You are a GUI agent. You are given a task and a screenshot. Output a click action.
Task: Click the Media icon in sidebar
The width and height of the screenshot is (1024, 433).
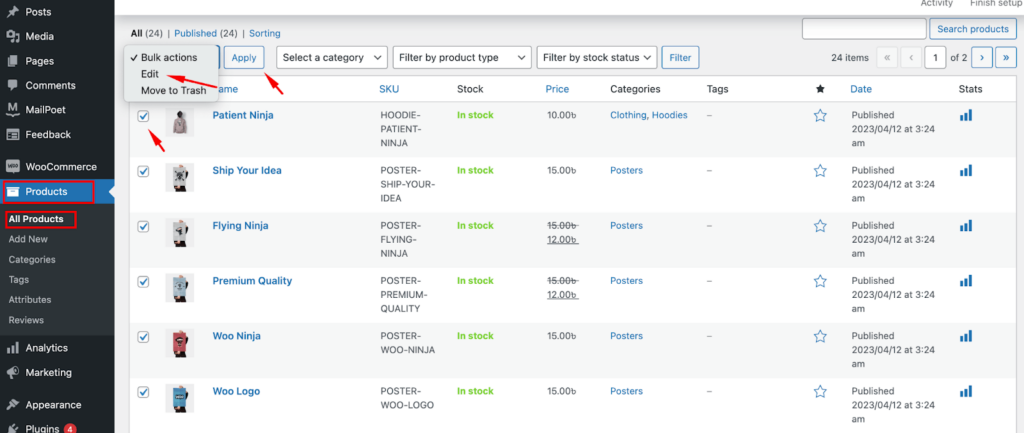(x=12, y=37)
